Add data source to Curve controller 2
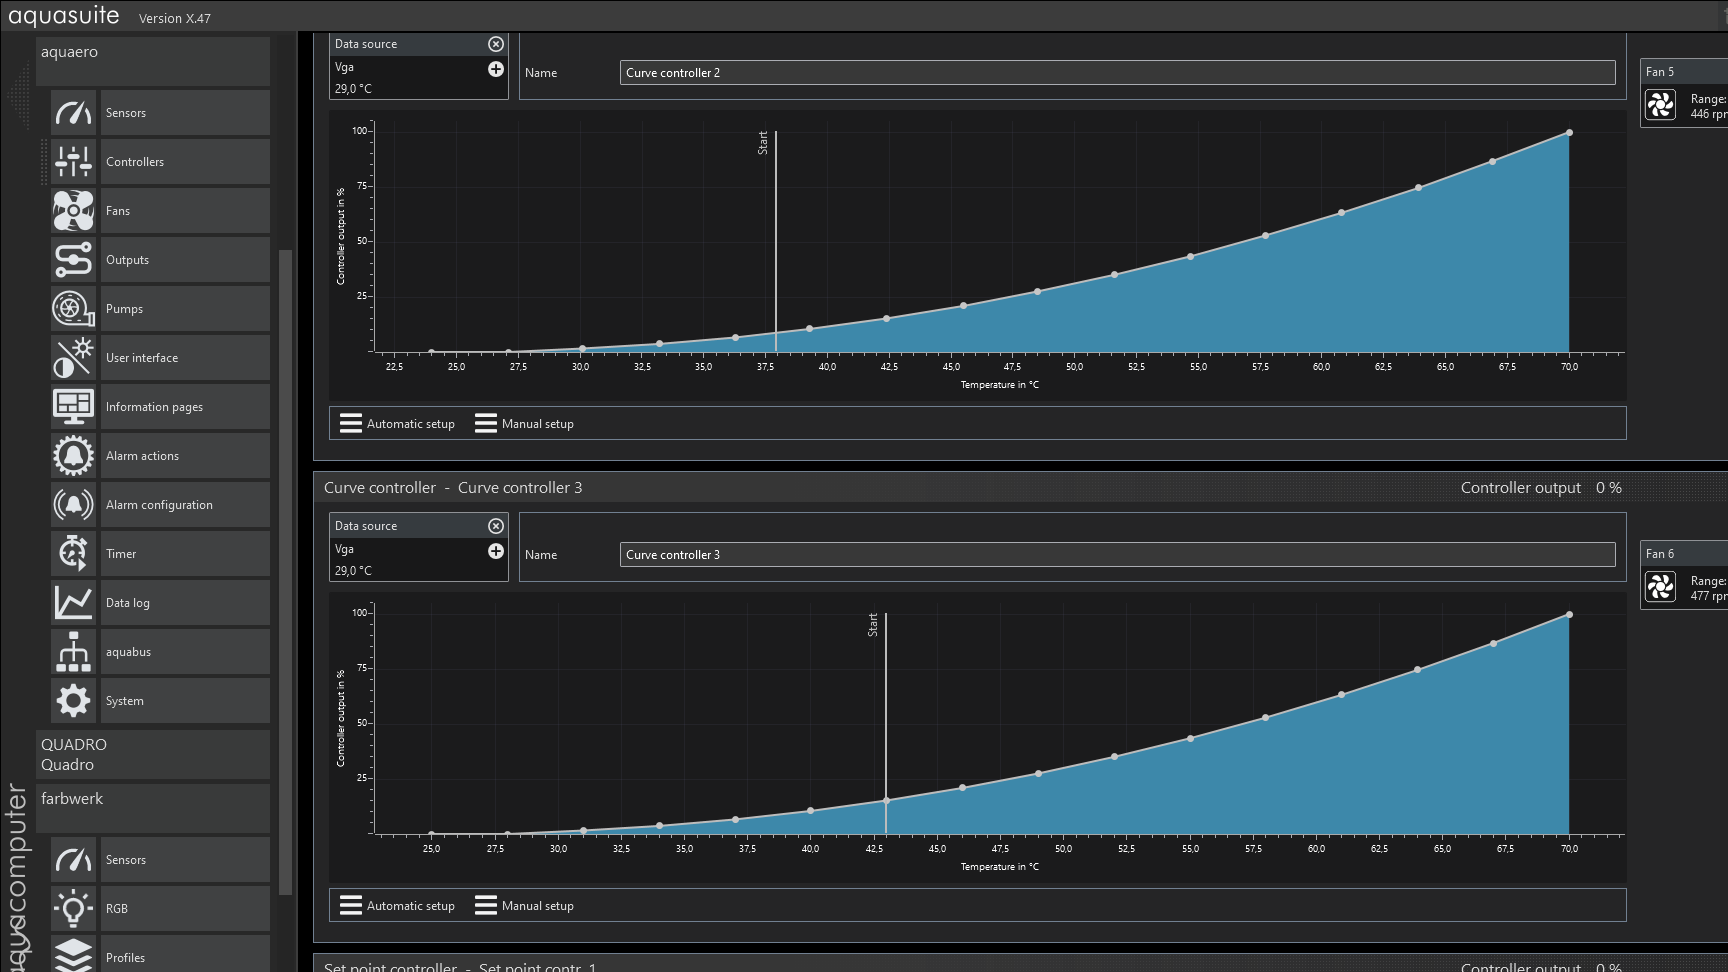 pos(496,69)
